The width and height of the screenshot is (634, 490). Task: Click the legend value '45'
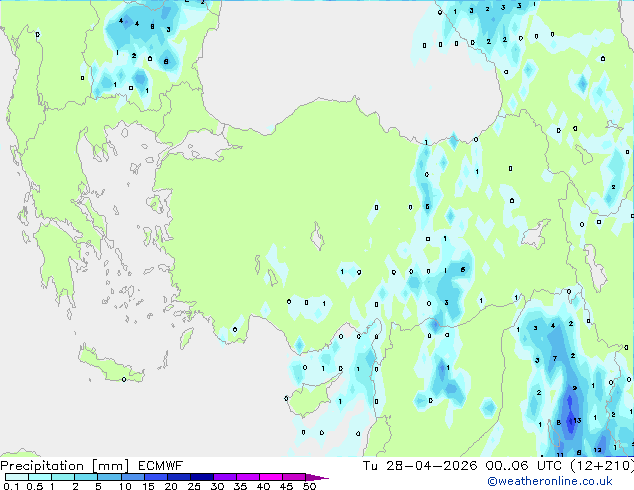286,486
